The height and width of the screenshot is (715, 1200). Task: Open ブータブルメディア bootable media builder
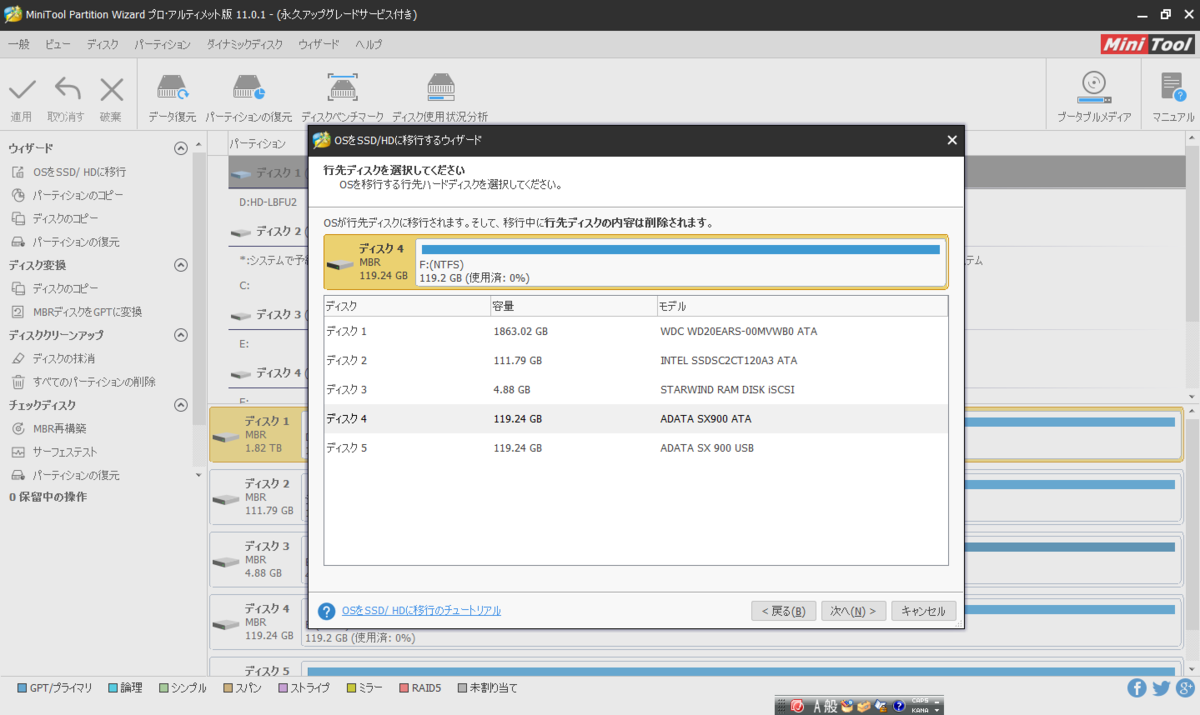click(x=1094, y=98)
